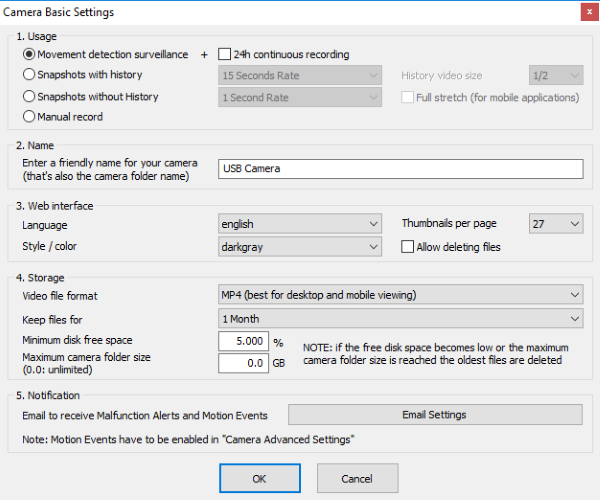Click Maximum camera folder size field
Viewport: 600px width, 500px height.
click(244, 363)
